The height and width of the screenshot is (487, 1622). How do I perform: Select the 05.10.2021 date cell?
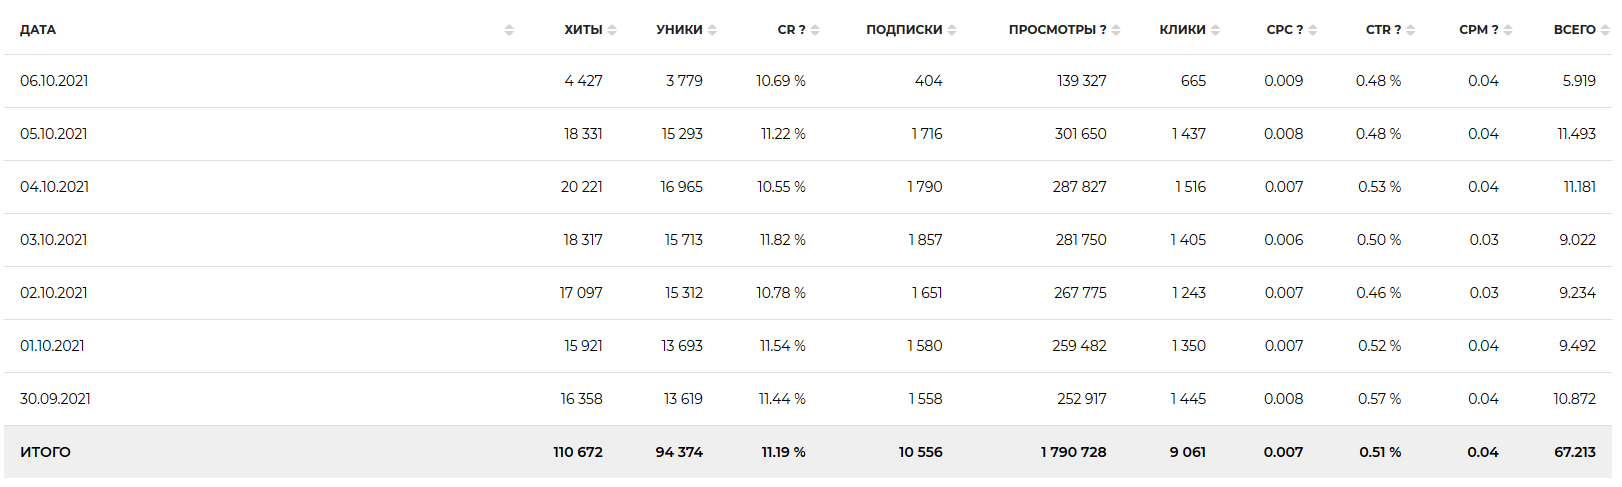click(x=54, y=134)
